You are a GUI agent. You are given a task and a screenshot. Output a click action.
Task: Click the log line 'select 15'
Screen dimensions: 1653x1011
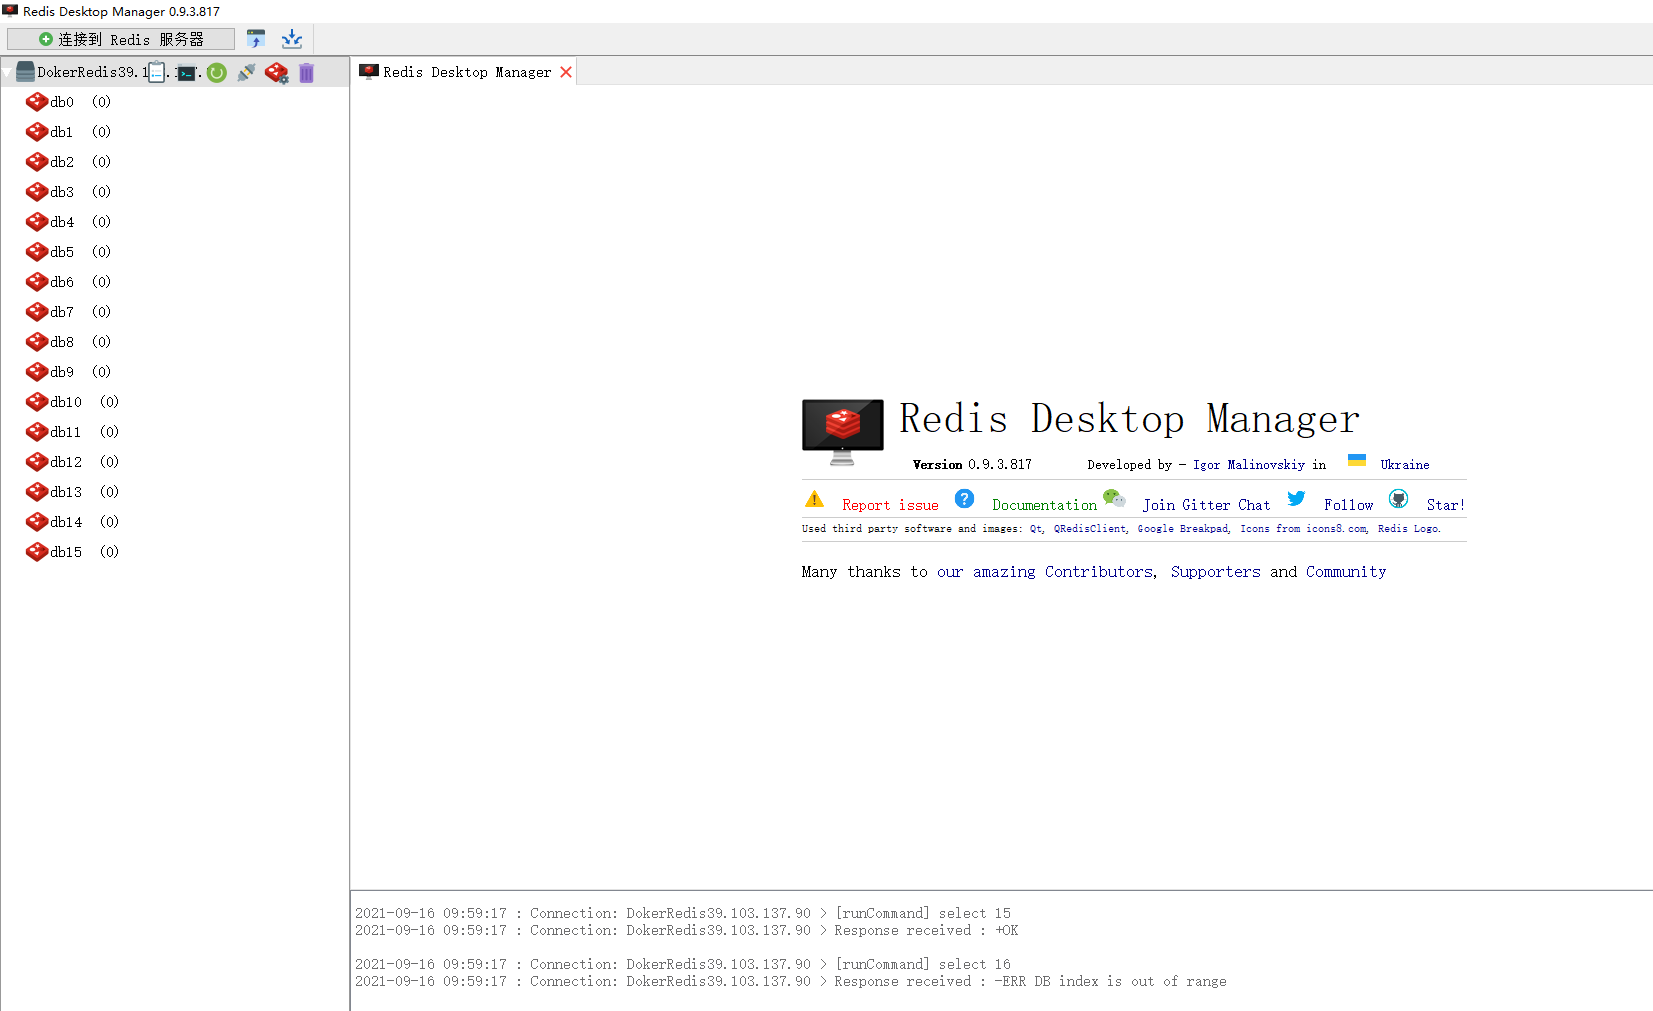click(683, 913)
